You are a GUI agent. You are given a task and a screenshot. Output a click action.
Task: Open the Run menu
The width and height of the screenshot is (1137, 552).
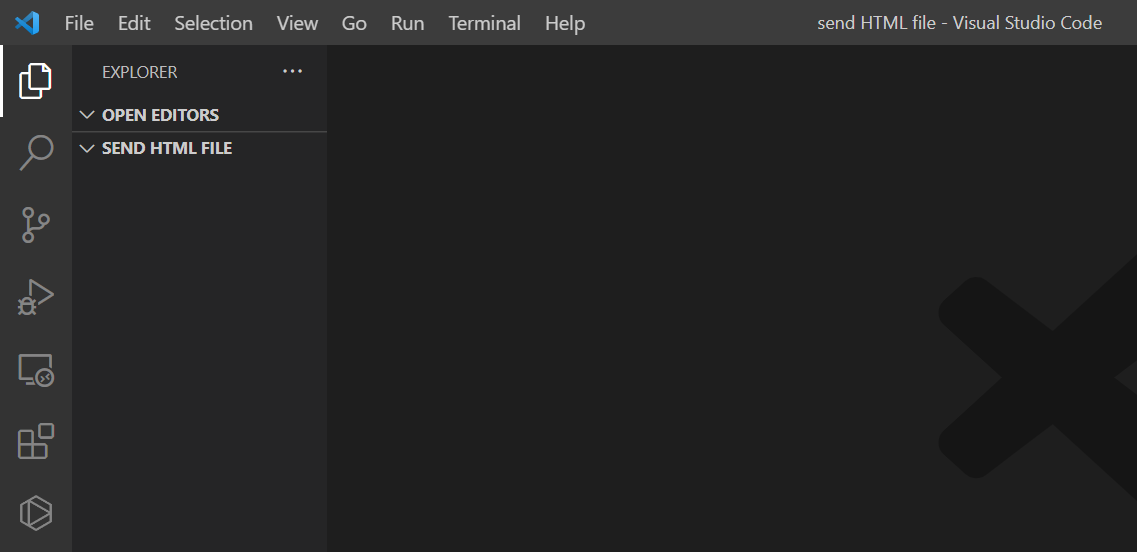tap(407, 23)
